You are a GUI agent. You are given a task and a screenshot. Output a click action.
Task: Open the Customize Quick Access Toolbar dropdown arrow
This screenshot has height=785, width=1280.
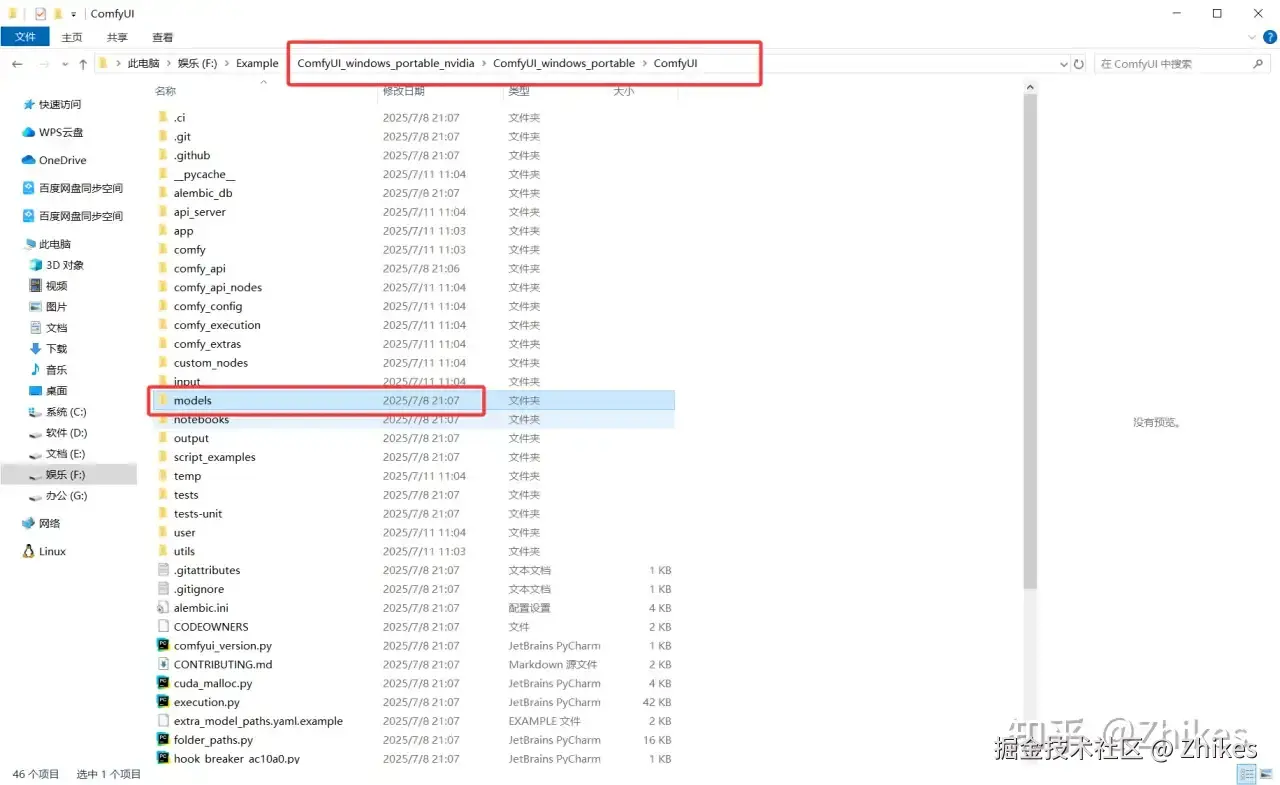tap(73, 14)
